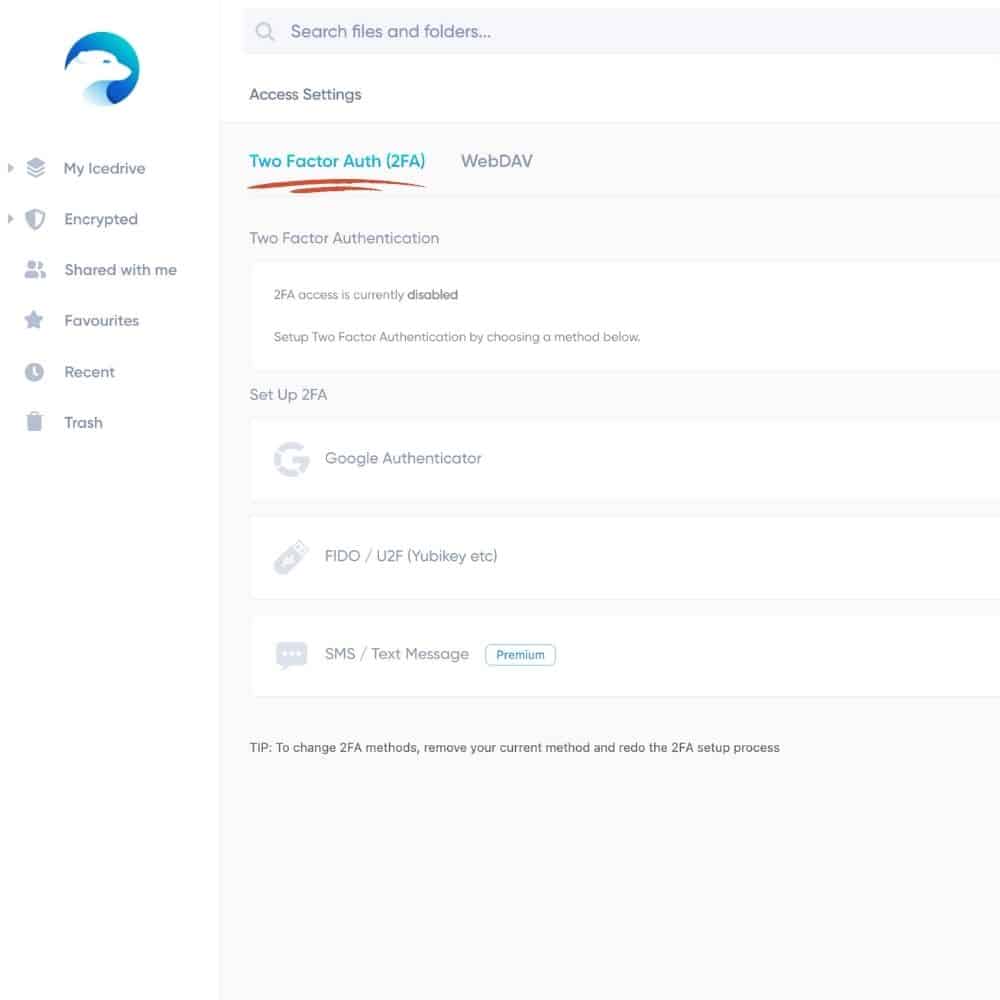
Task: Click the SMS speech bubble icon
Action: coord(291,655)
